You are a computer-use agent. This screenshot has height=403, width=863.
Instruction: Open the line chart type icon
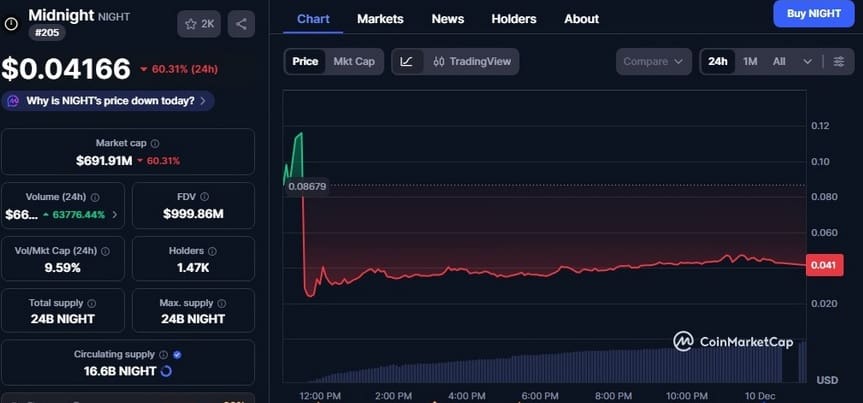click(x=406, y=62)
